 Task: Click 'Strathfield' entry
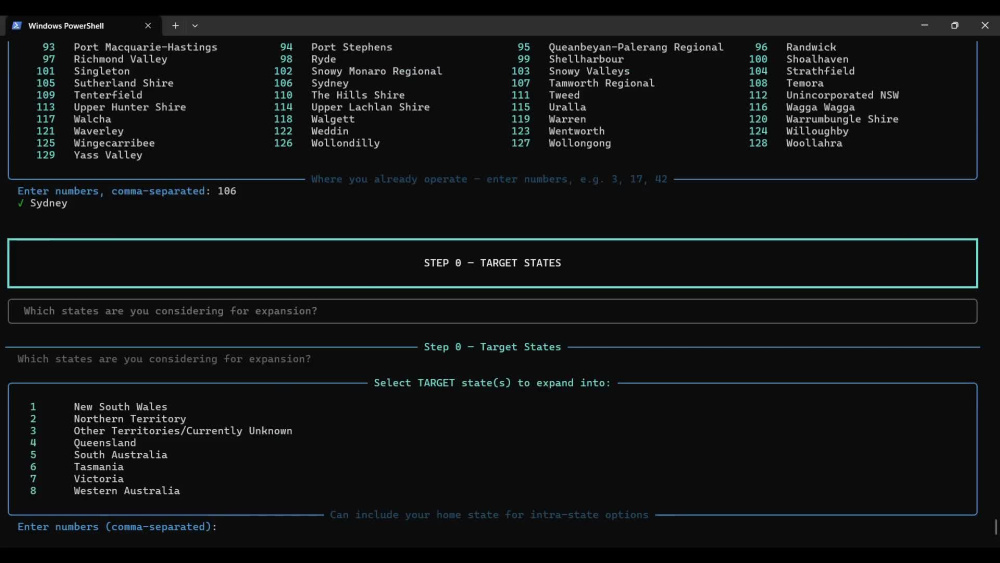[821, 71]
